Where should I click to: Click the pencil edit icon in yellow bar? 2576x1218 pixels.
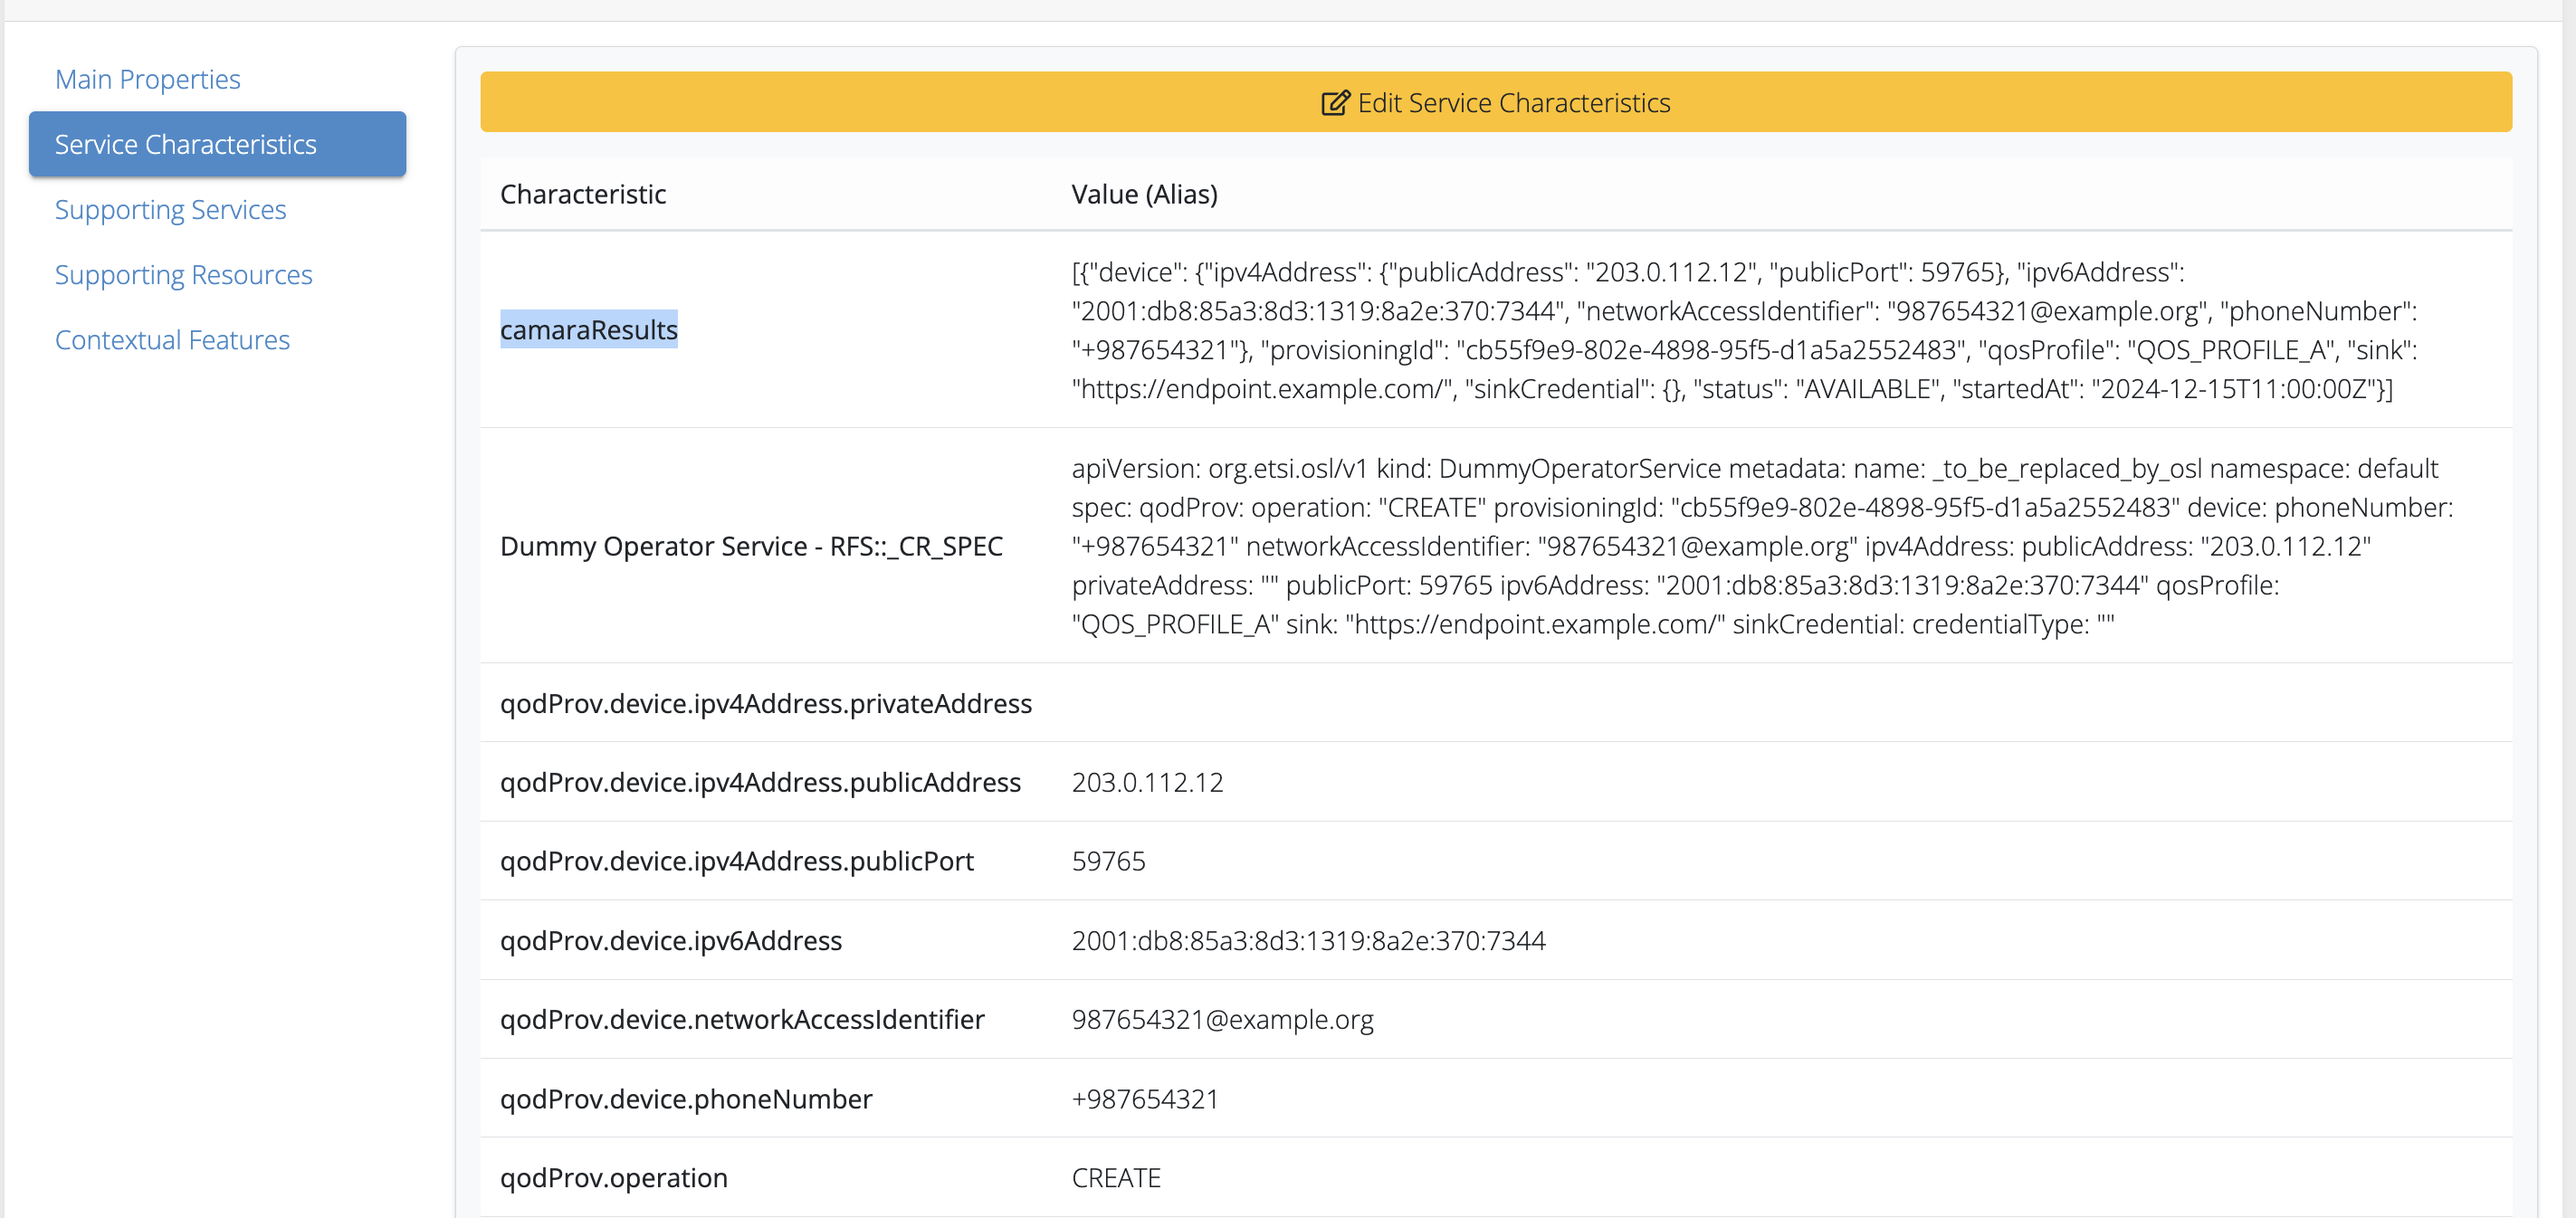1335,103
